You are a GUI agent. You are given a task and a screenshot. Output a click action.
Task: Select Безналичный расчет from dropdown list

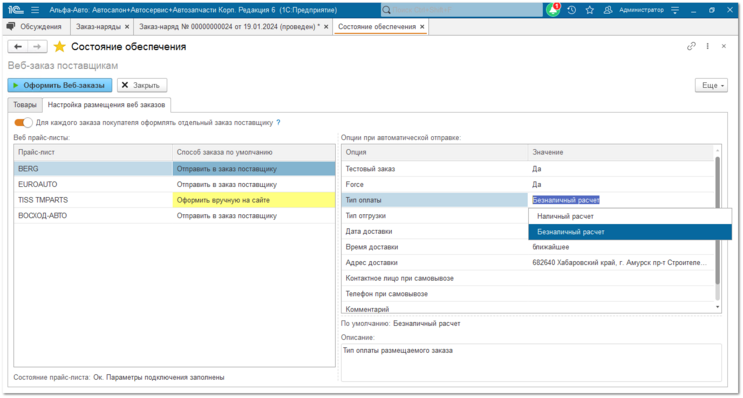(x=630, y=232)
